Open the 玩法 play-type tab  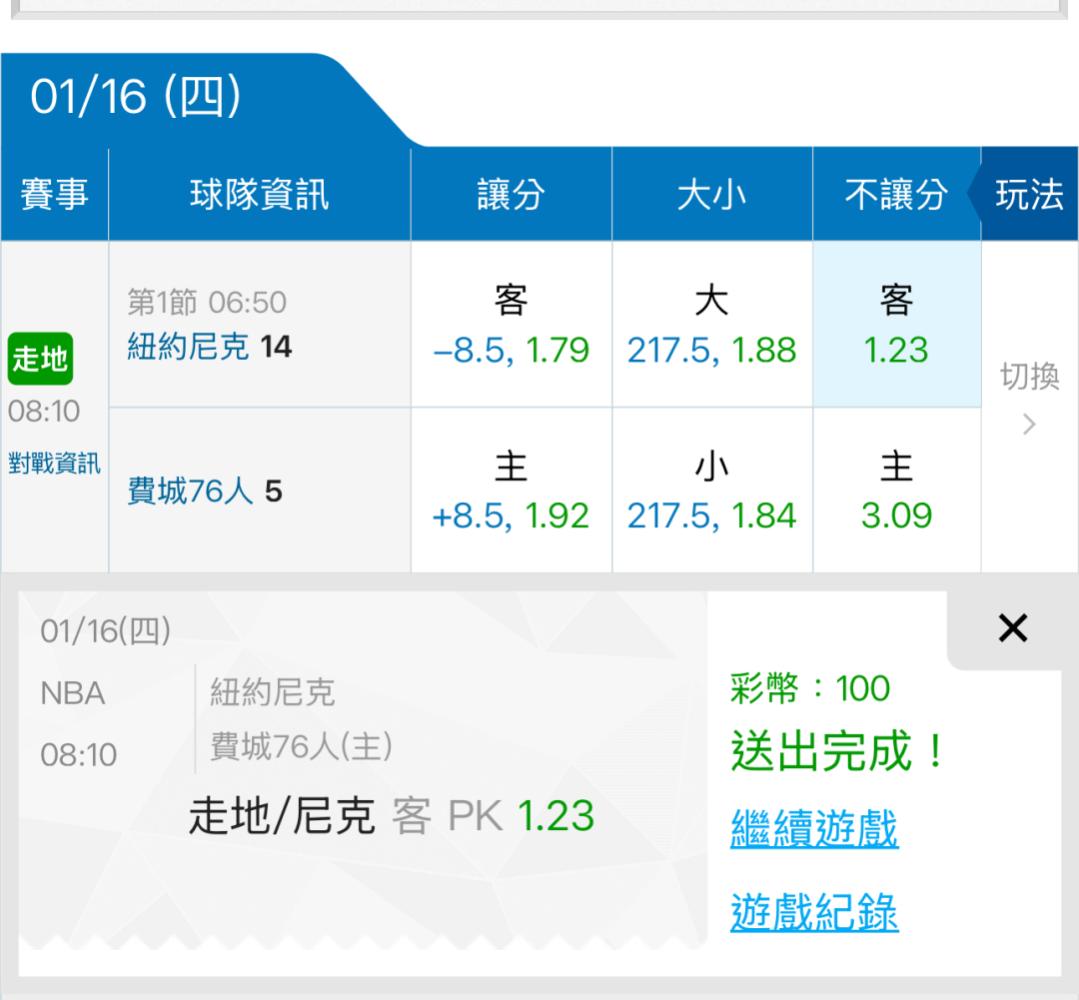(1029, 194)
